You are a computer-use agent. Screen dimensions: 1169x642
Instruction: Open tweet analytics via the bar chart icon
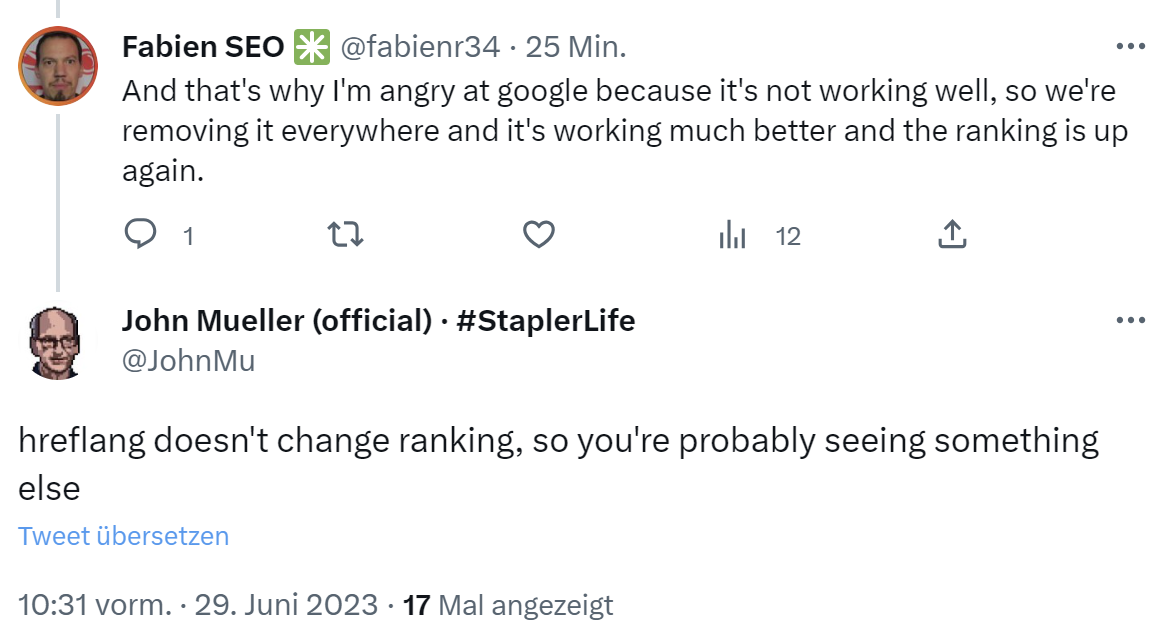[733, 234]
